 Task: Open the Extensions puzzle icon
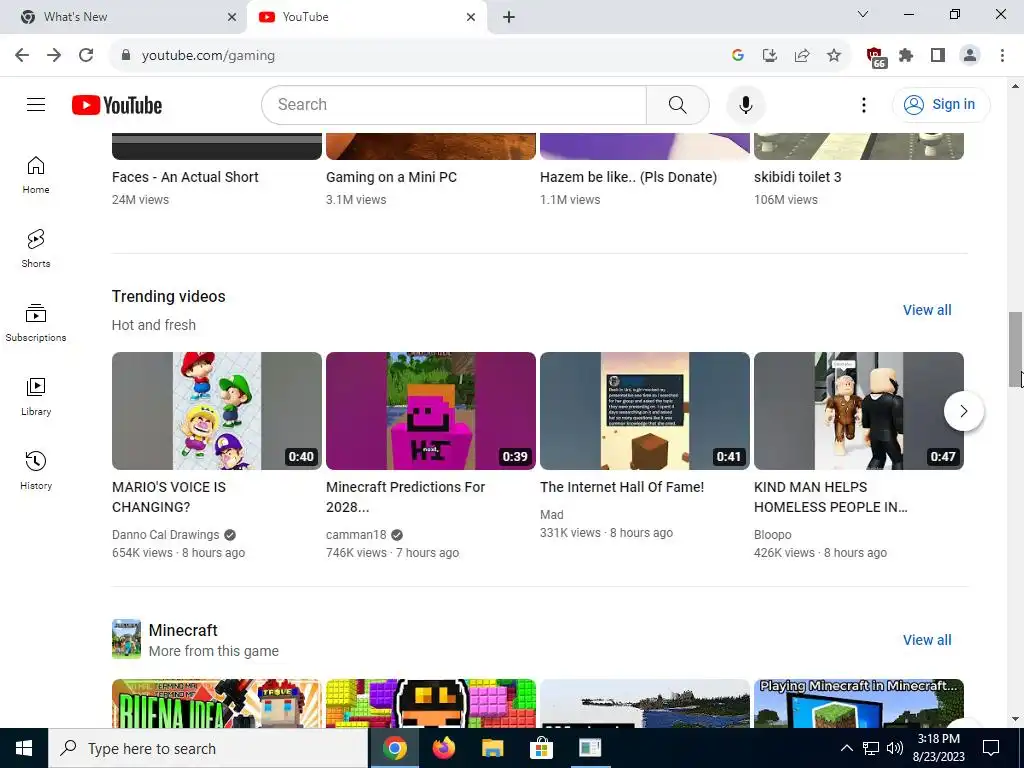906,55
